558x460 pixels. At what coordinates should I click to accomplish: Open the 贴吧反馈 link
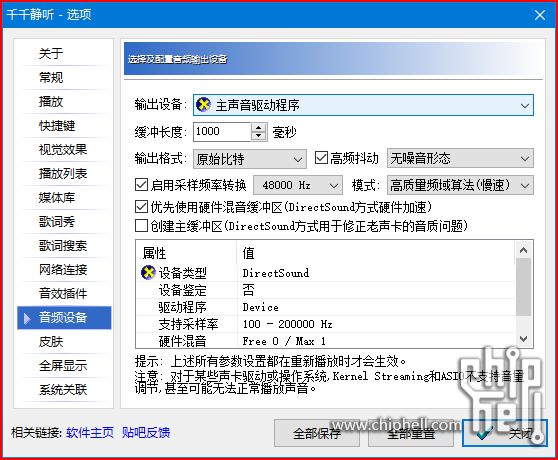pos(146,433)
